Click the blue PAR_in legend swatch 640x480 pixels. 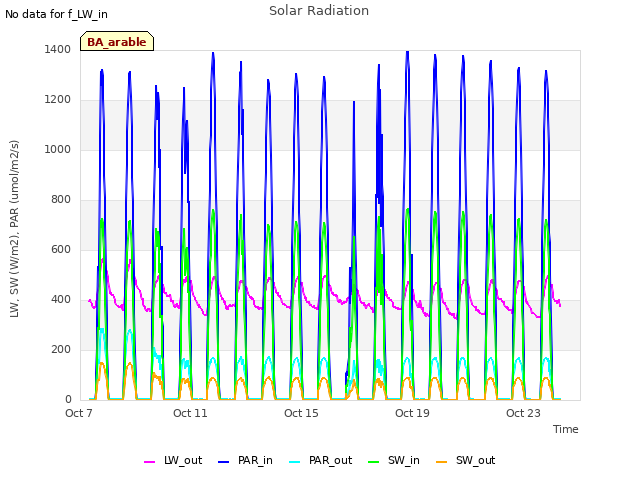[x=223, y=462]
